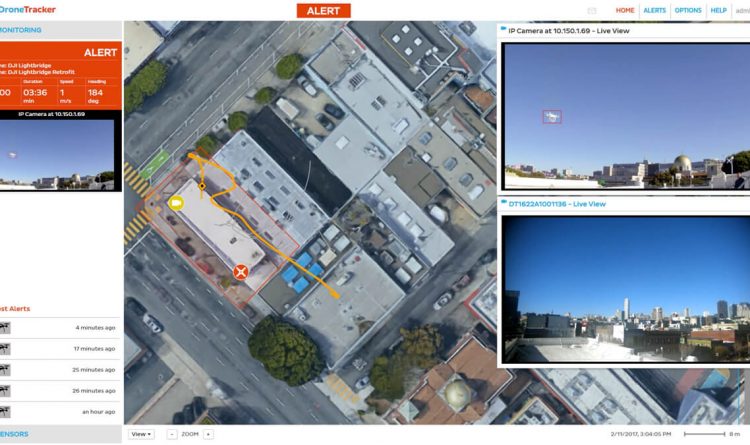750x445 pixels.
Task: Click the IP Camera live video feed
Action: click(x=627, y=116)
